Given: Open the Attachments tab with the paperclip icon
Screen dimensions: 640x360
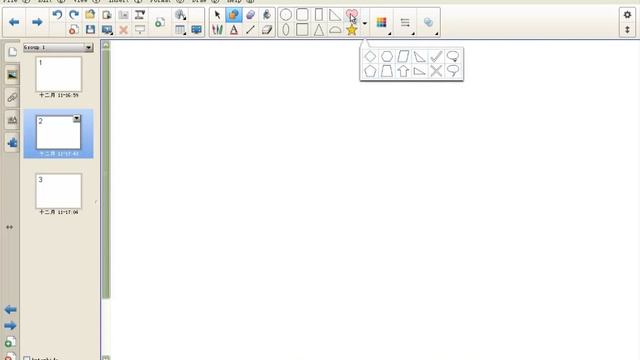Looking at the screenshot, I should pos(12,98).
